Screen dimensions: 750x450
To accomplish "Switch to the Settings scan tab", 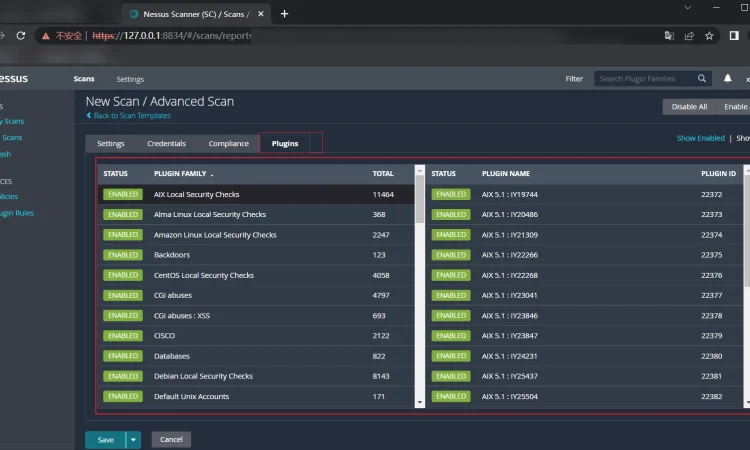I will [x=110, y=143].
